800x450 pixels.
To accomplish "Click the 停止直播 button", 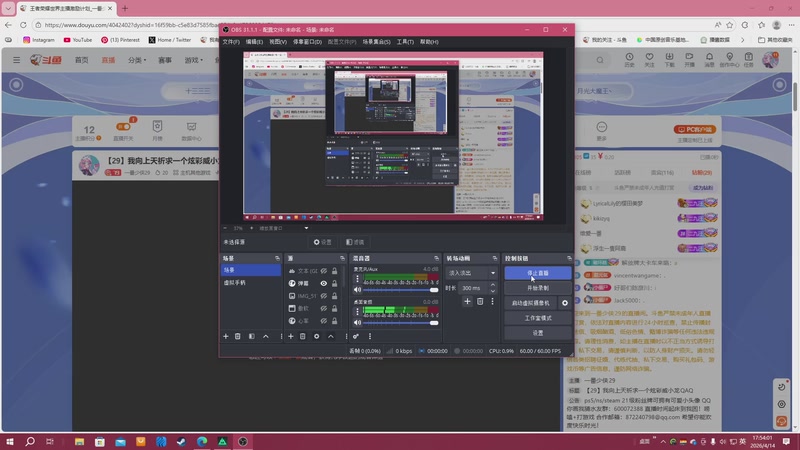I will [538, 273].
